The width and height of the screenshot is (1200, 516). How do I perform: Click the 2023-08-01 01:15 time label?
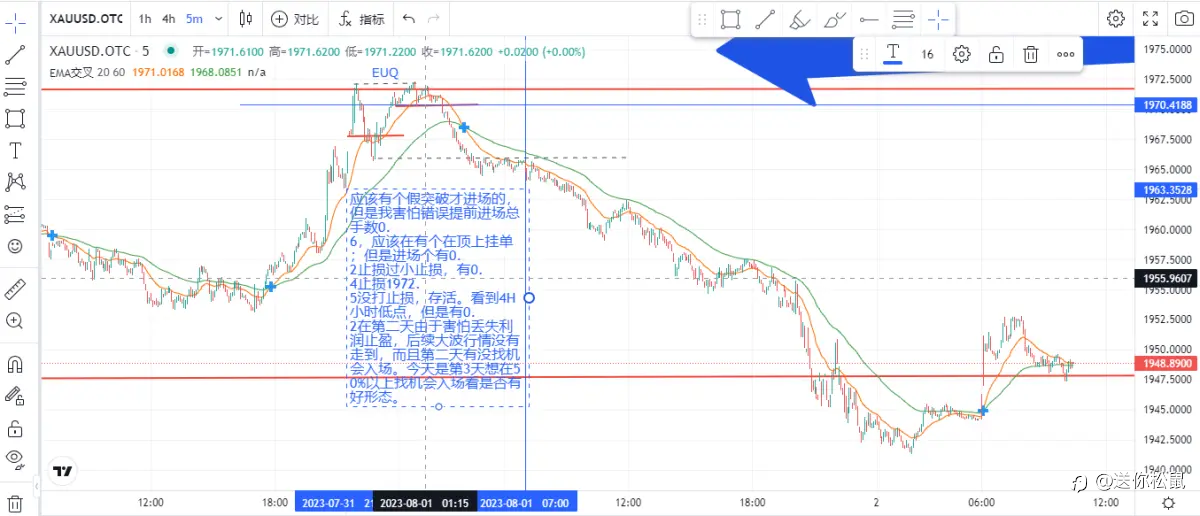(x=426, y=503)
